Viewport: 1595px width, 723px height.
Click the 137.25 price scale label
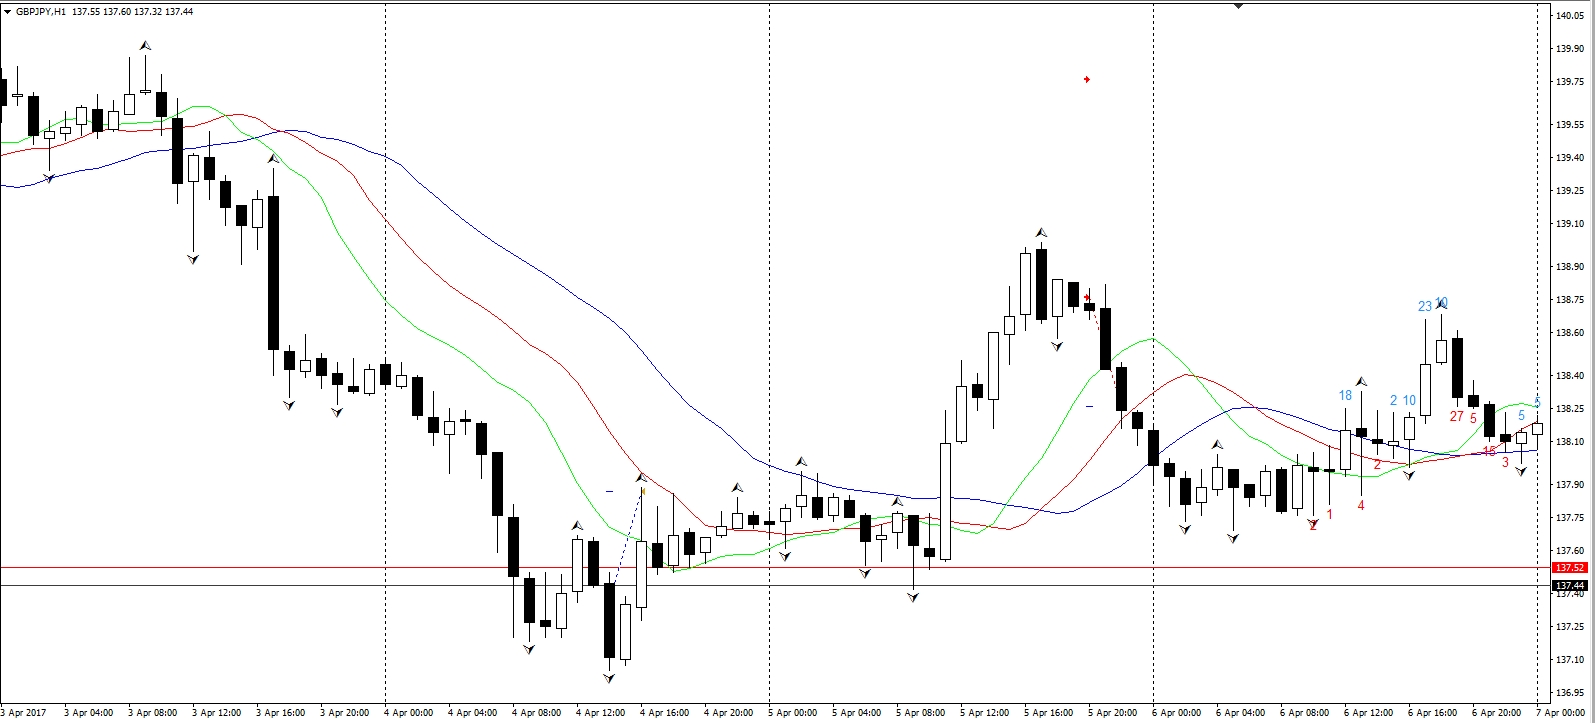1570,627
